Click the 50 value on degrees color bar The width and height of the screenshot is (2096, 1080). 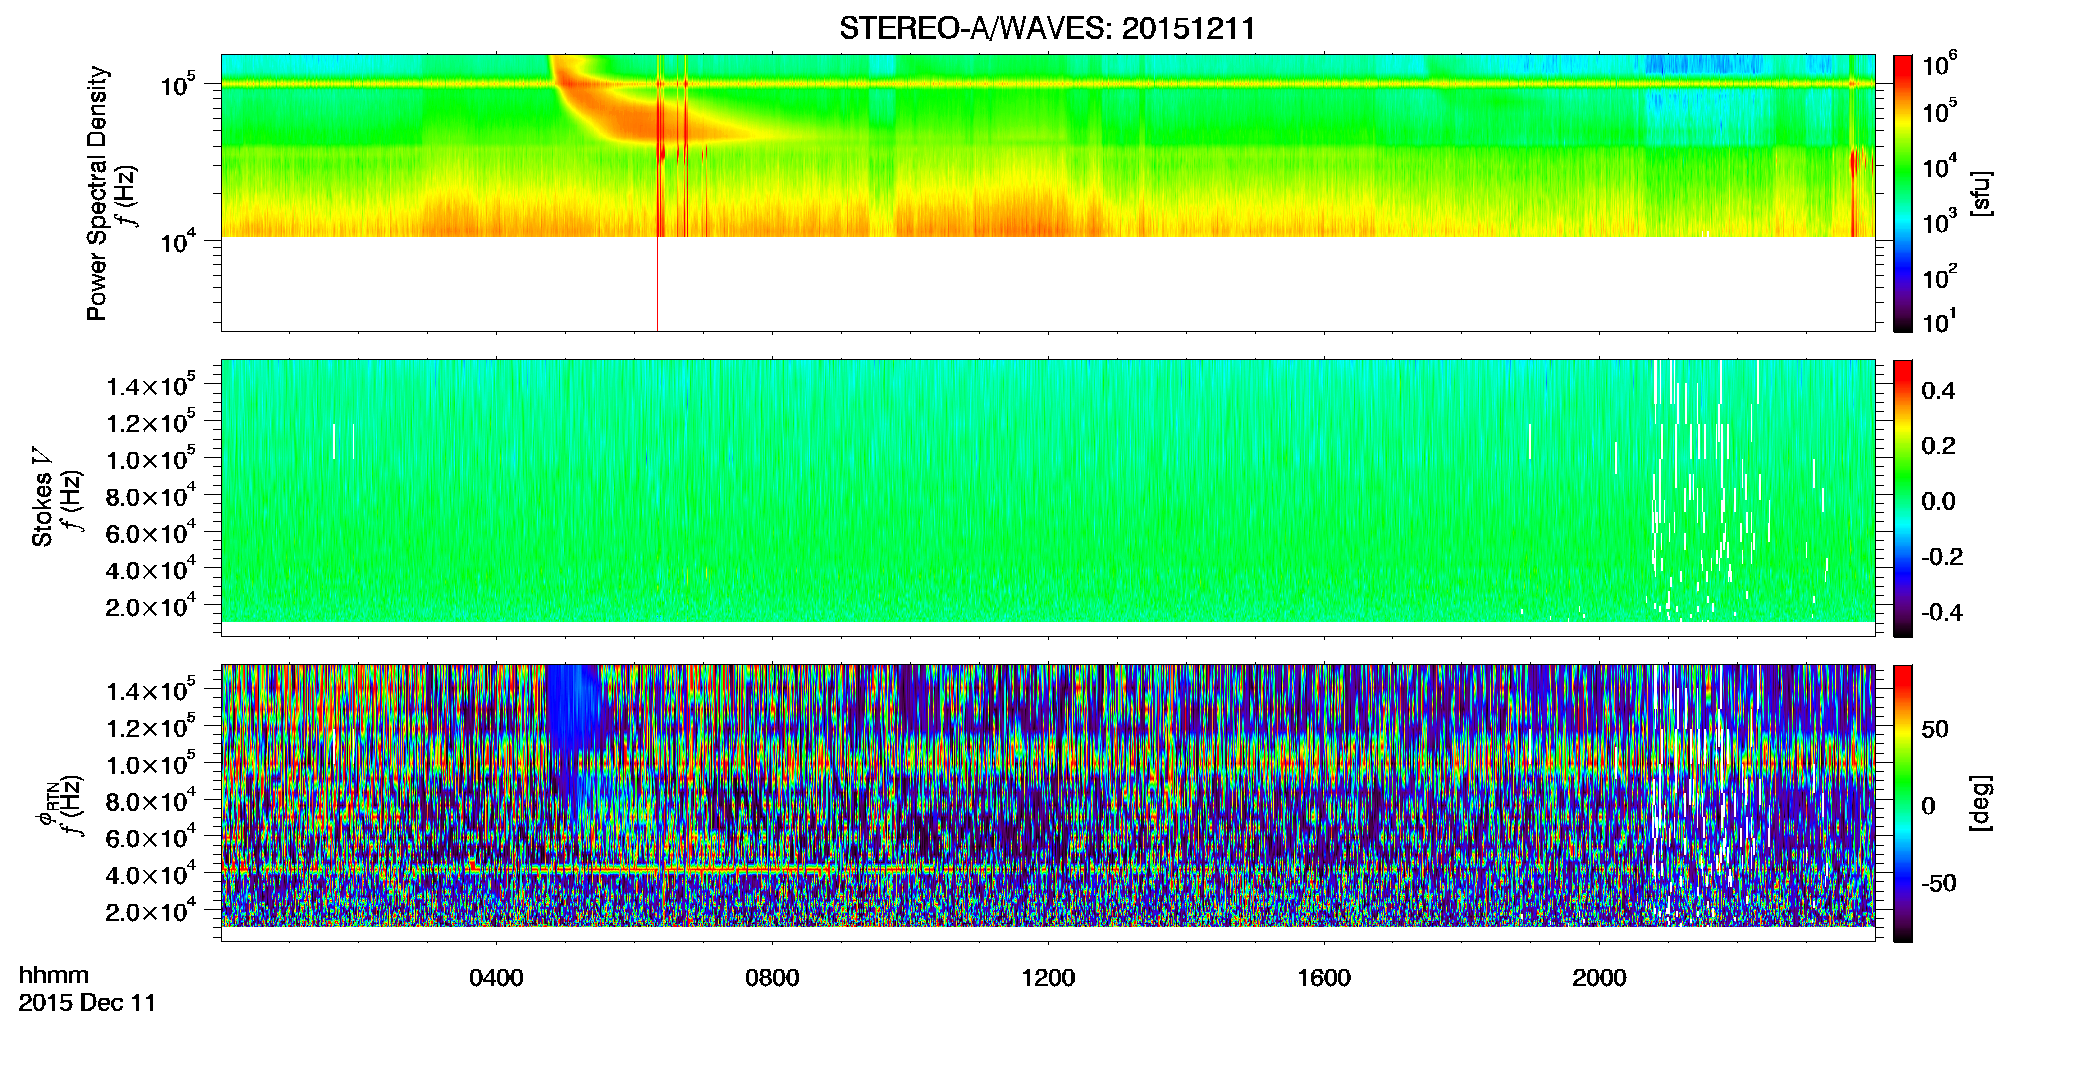(1935, 729)
